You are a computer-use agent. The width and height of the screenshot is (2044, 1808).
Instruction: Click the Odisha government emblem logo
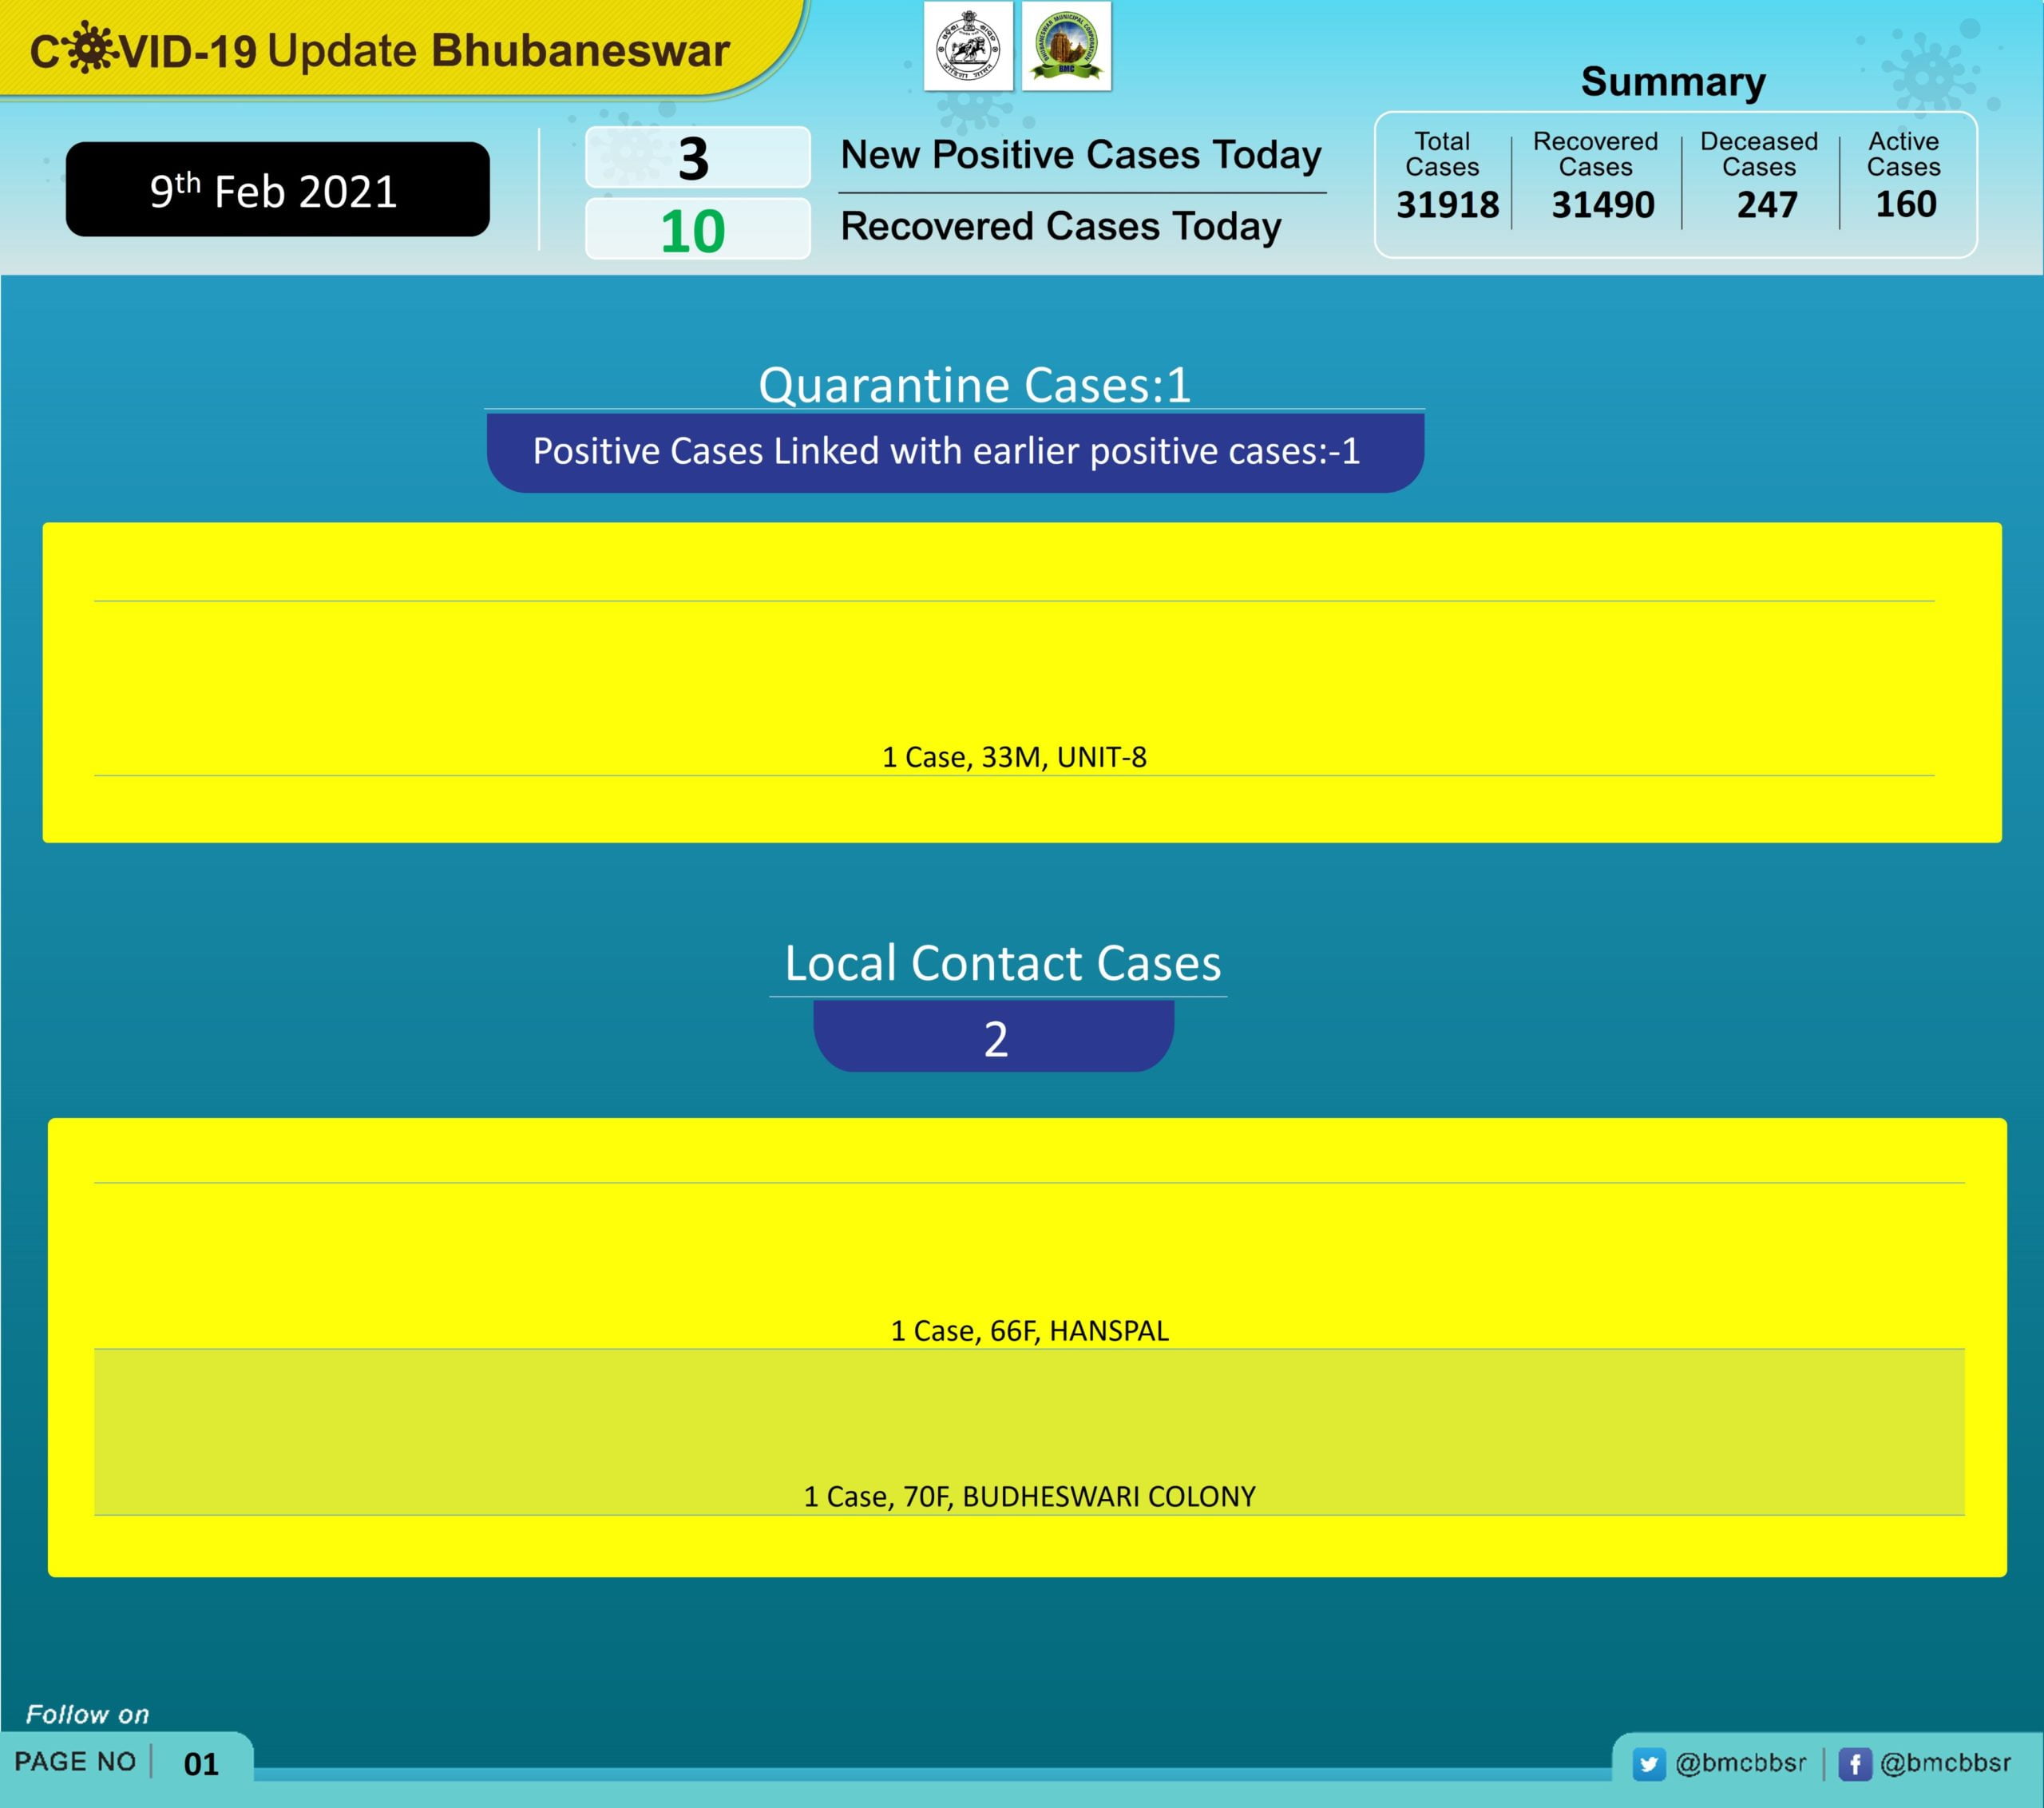click(967, 47)
